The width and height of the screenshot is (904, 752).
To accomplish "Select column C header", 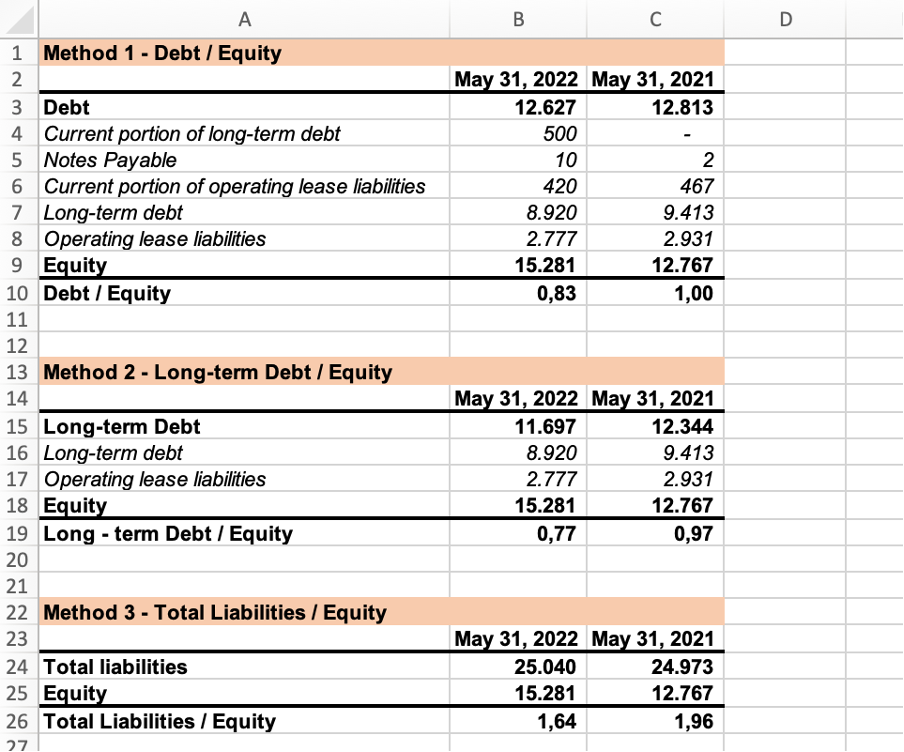I will point(656,18).
